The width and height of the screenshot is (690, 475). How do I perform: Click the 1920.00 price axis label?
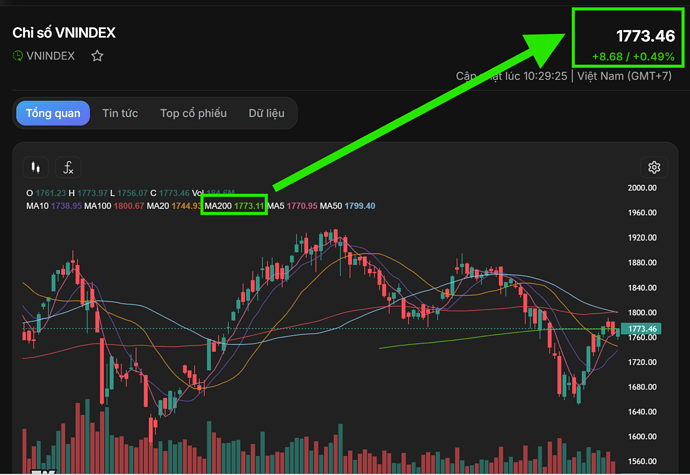pos(642,238)
